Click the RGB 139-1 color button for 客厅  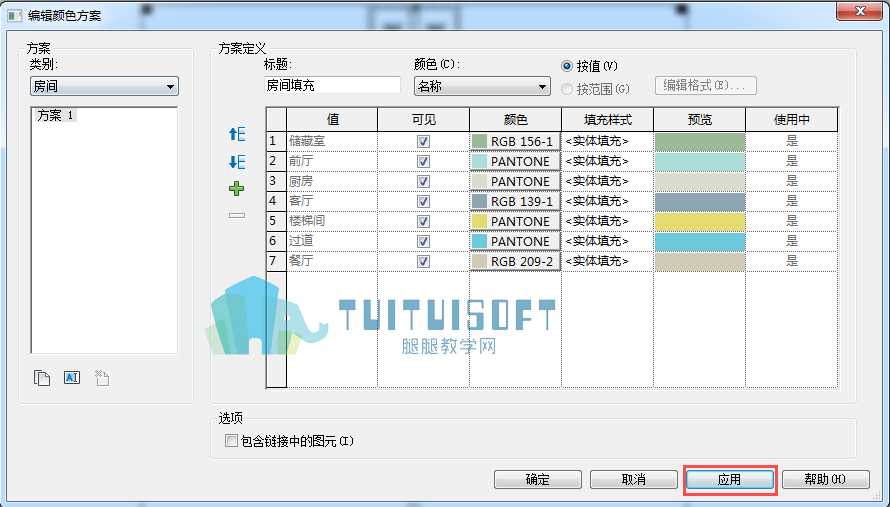coord(515,202)
